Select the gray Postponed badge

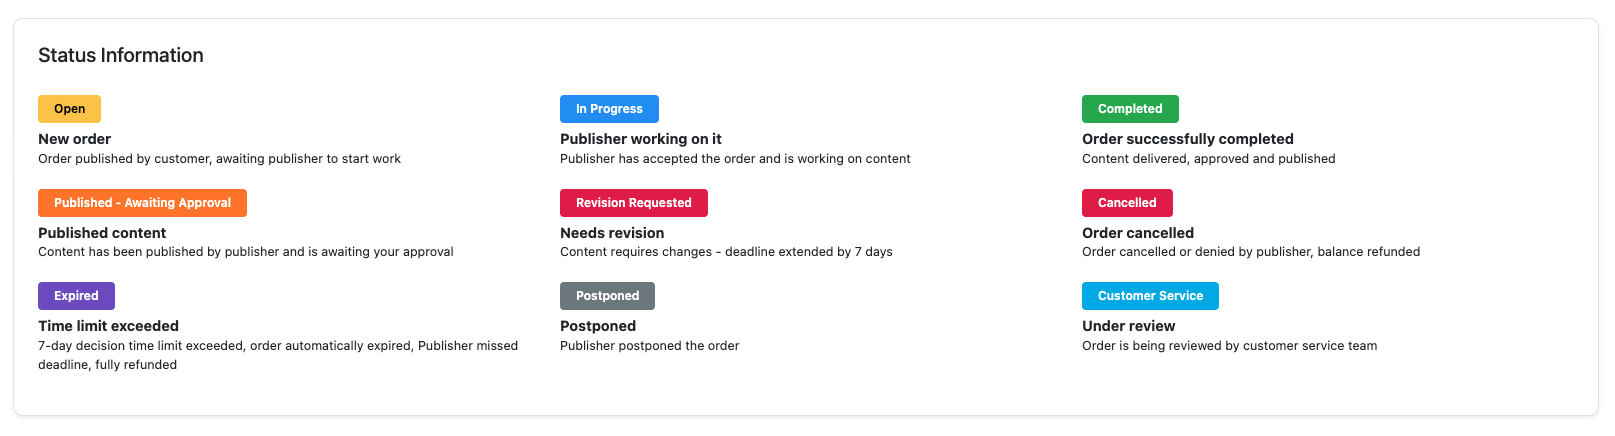tap(607, 296)
